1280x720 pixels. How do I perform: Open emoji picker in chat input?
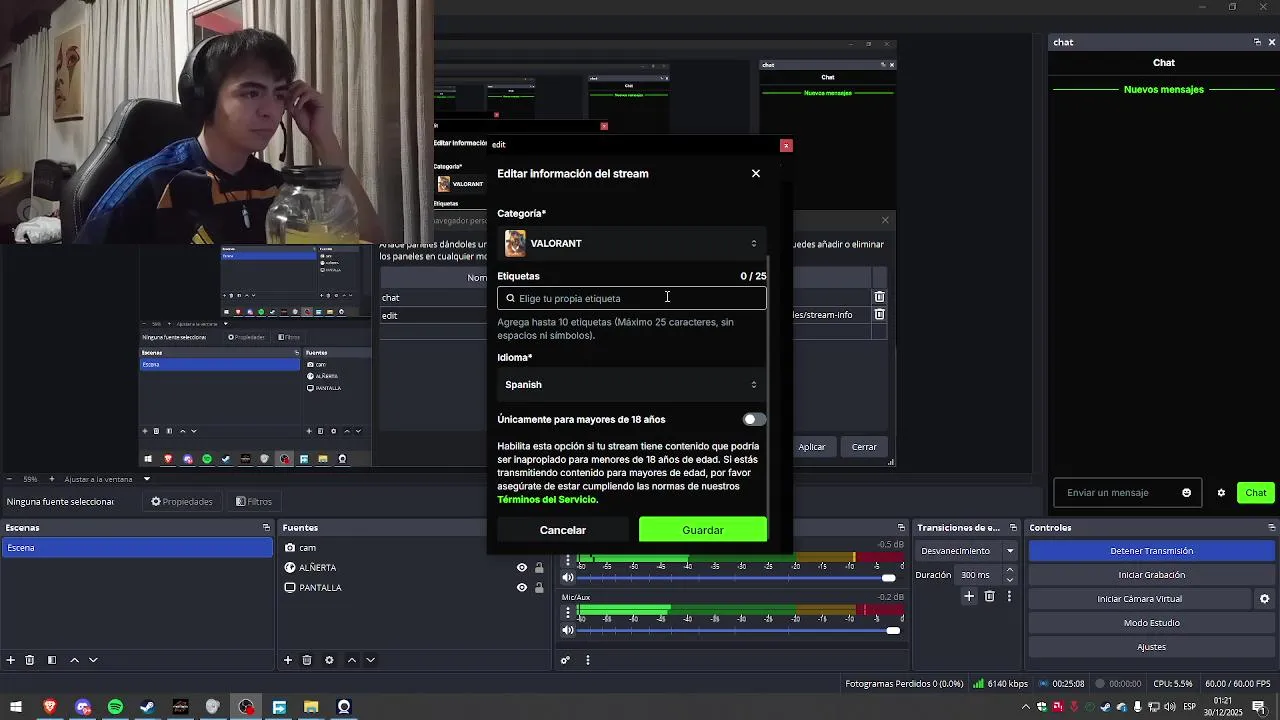click(1187, 492)
